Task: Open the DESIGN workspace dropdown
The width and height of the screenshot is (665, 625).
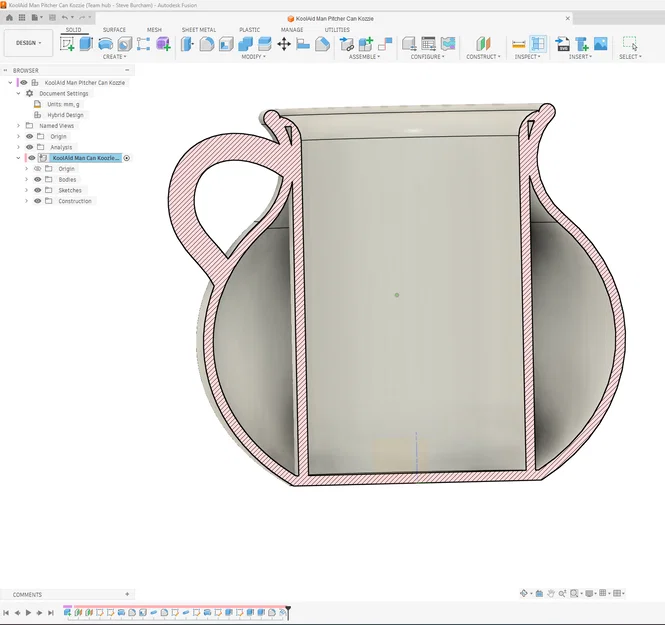Action: 28,43
